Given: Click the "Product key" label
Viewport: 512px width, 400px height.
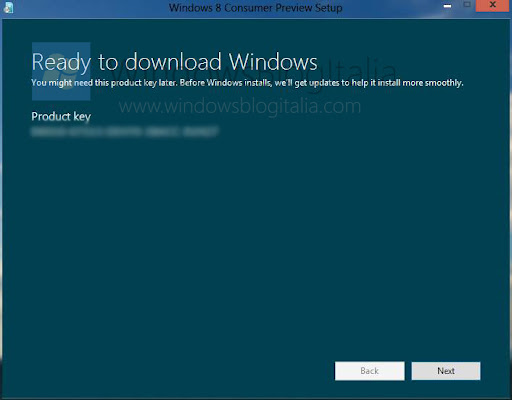Looking at the screenshot, I should coord(61,116).
